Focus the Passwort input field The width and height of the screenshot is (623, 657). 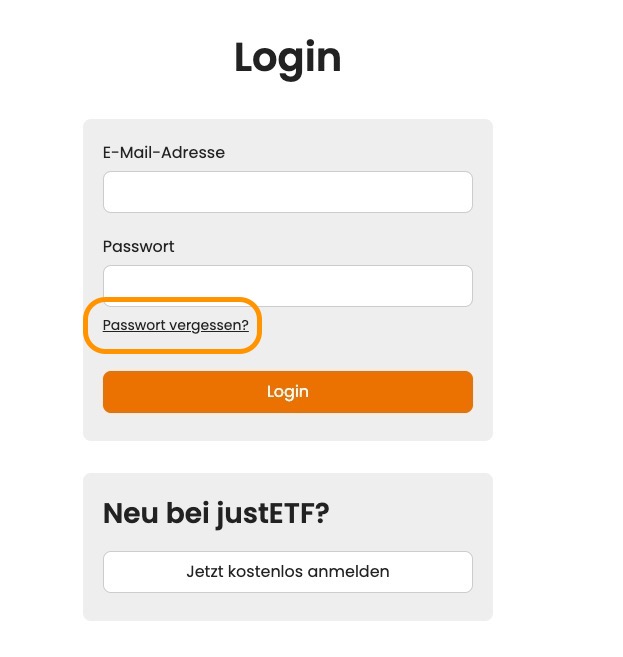tap(287, 286)
